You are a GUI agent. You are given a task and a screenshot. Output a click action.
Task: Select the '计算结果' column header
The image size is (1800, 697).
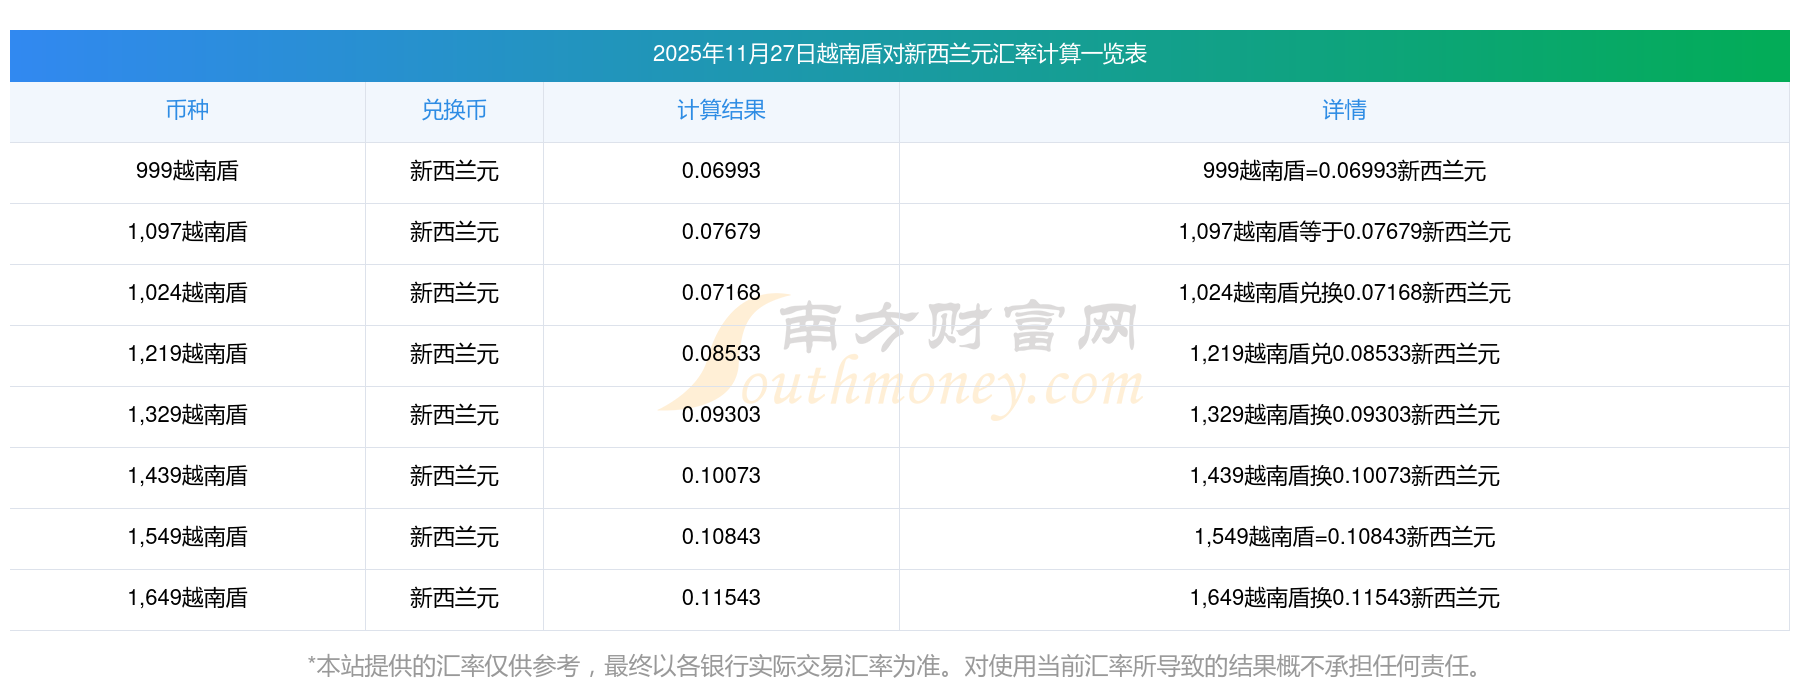(x=721, y=110)
